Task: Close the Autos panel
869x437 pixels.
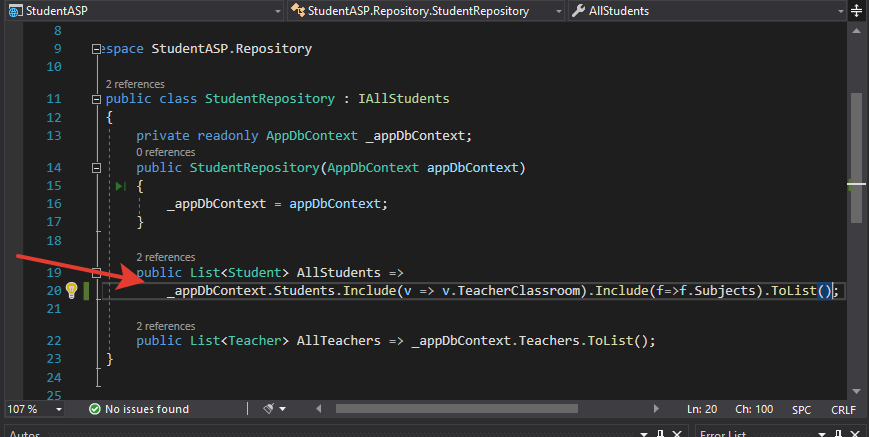Action: [677, 434]
